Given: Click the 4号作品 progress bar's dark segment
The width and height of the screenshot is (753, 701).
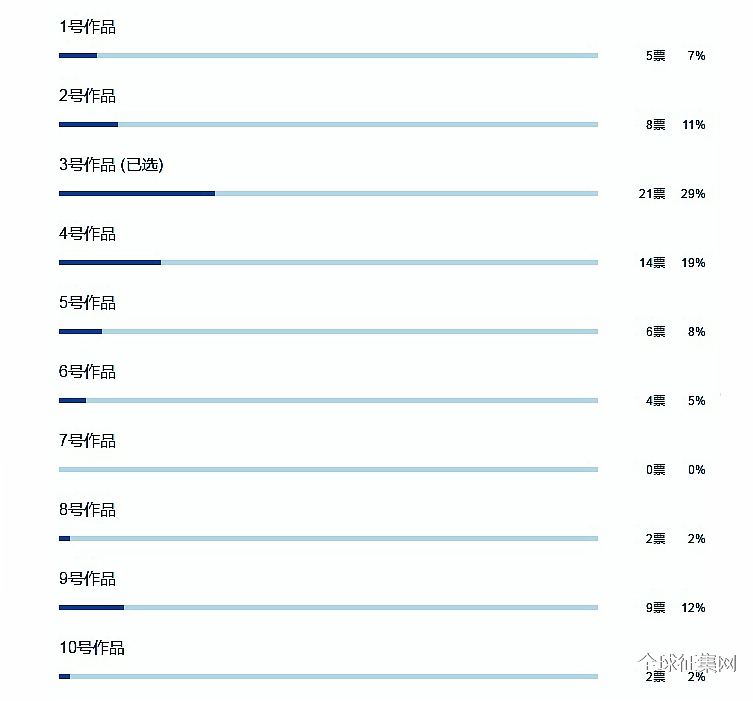Looking at the screenshot, I should [x=110, y=263].
